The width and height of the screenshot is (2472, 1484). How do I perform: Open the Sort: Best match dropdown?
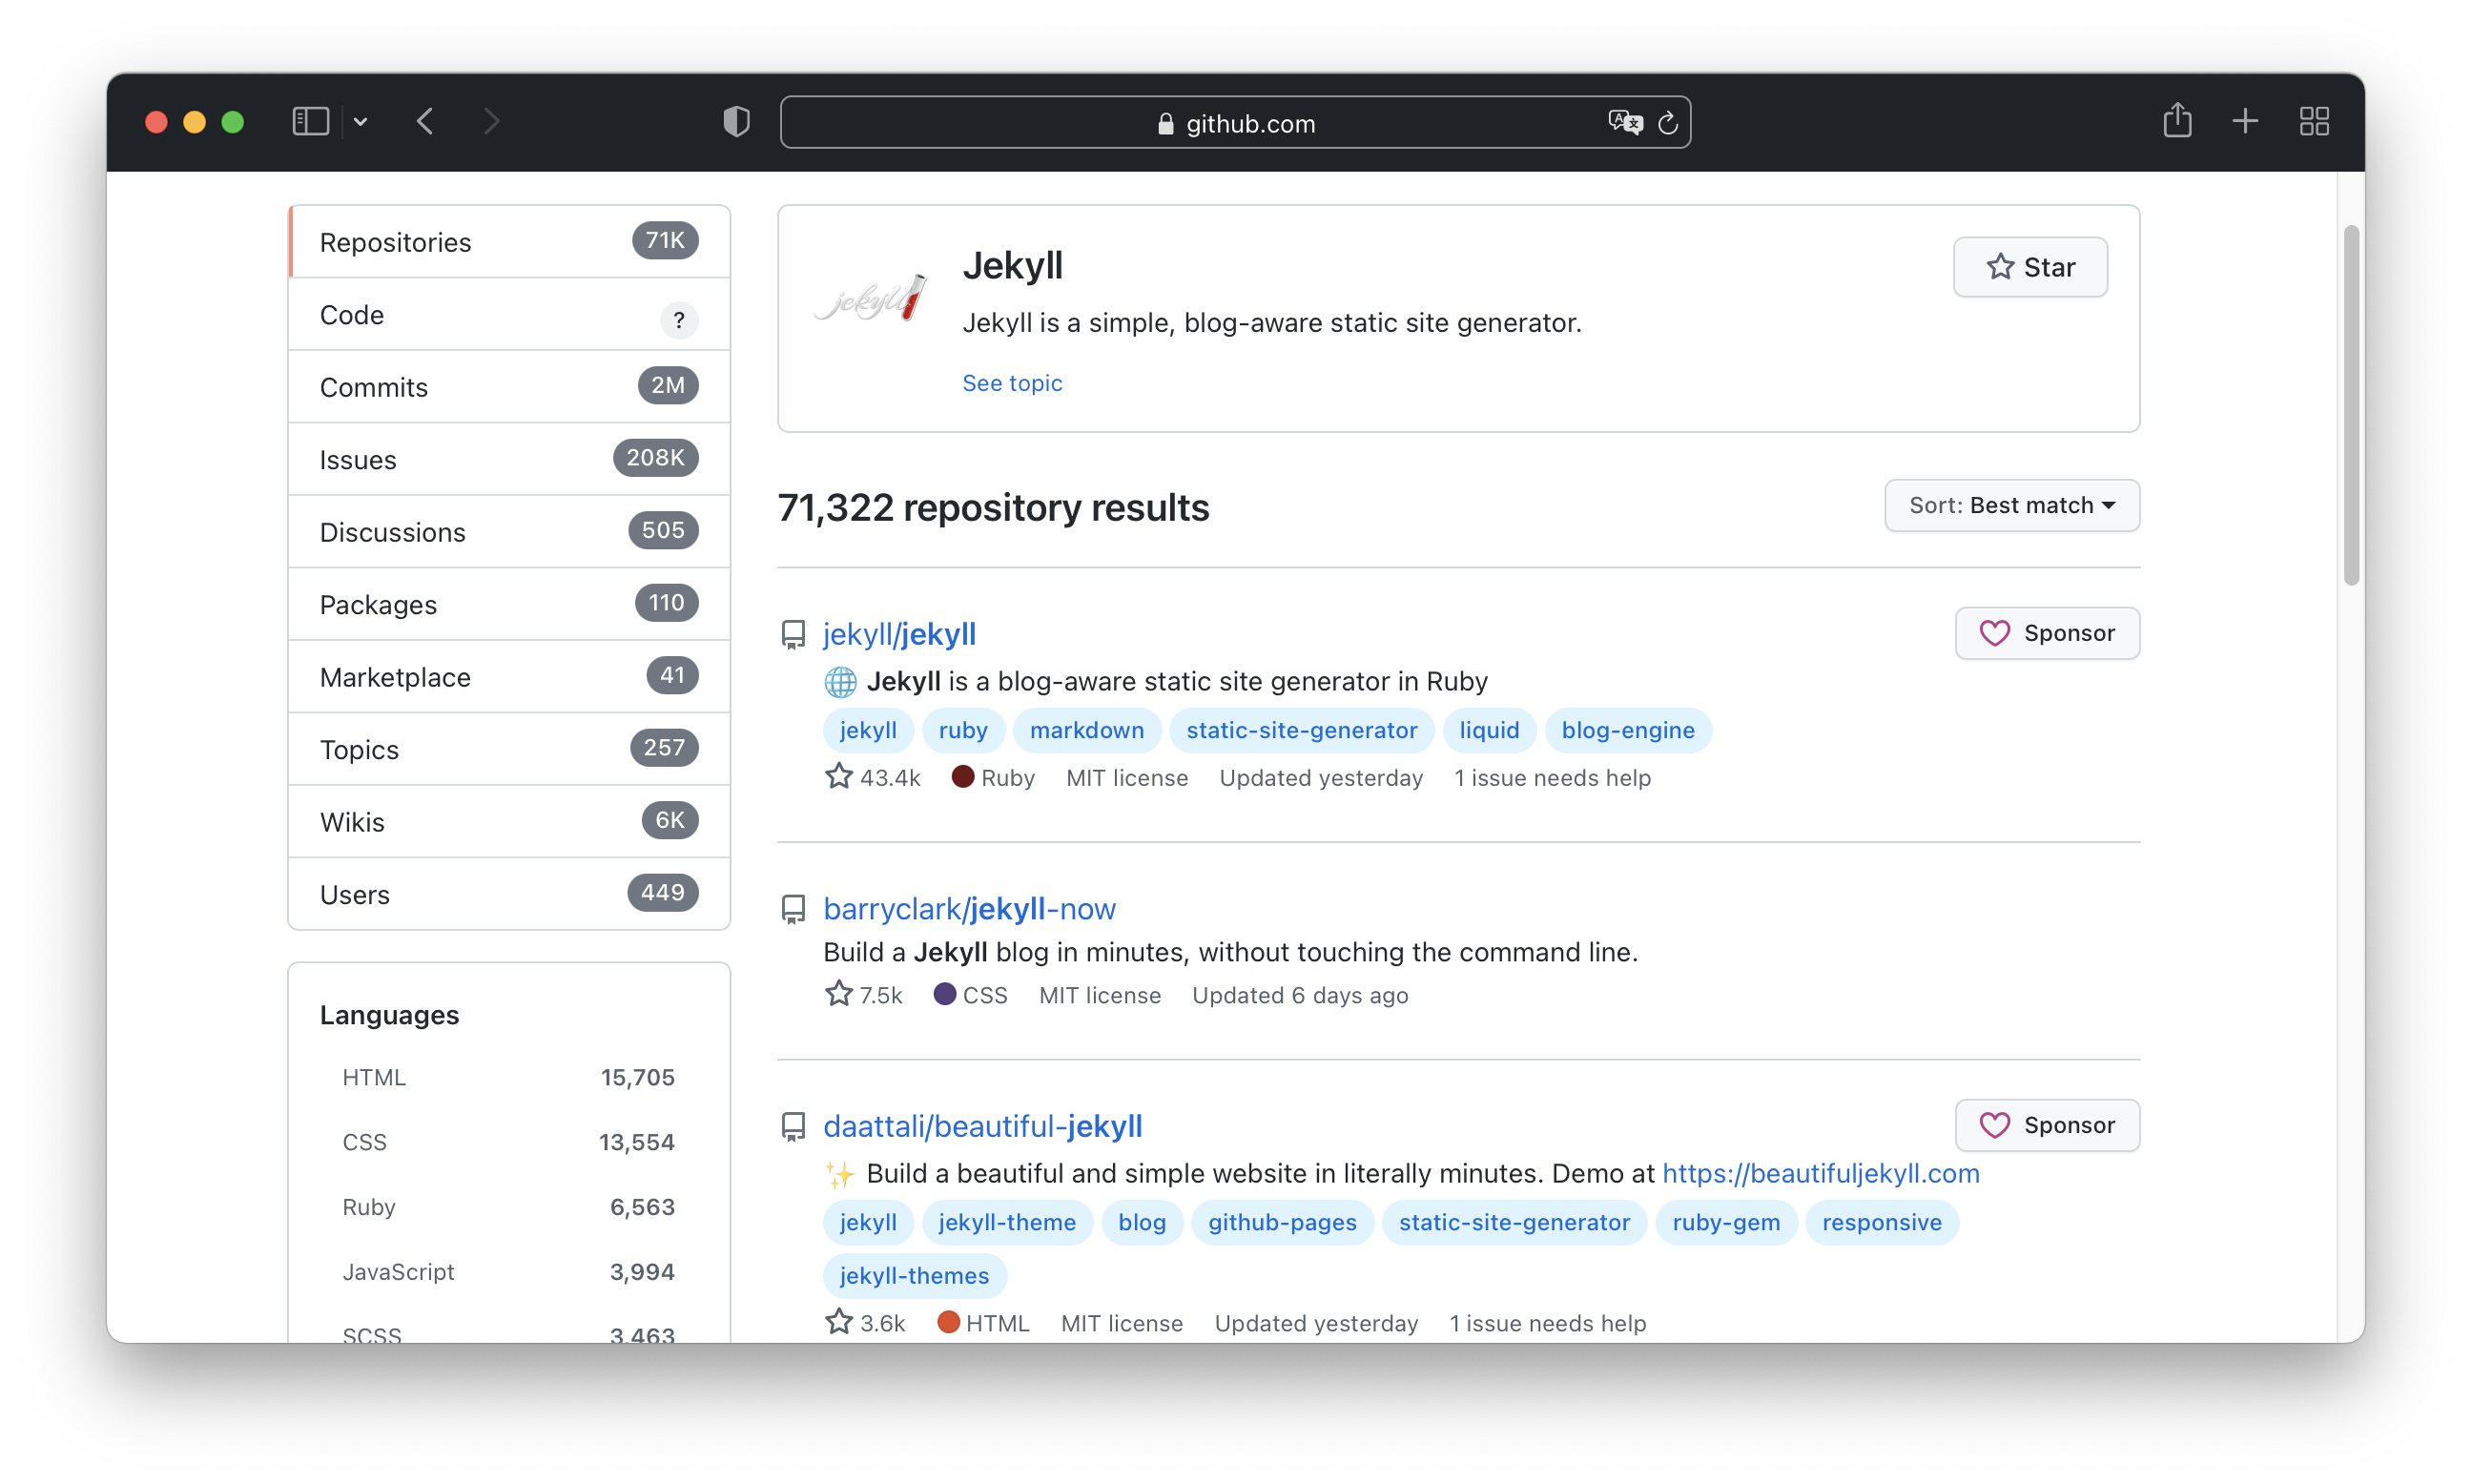coord(2009,505)
